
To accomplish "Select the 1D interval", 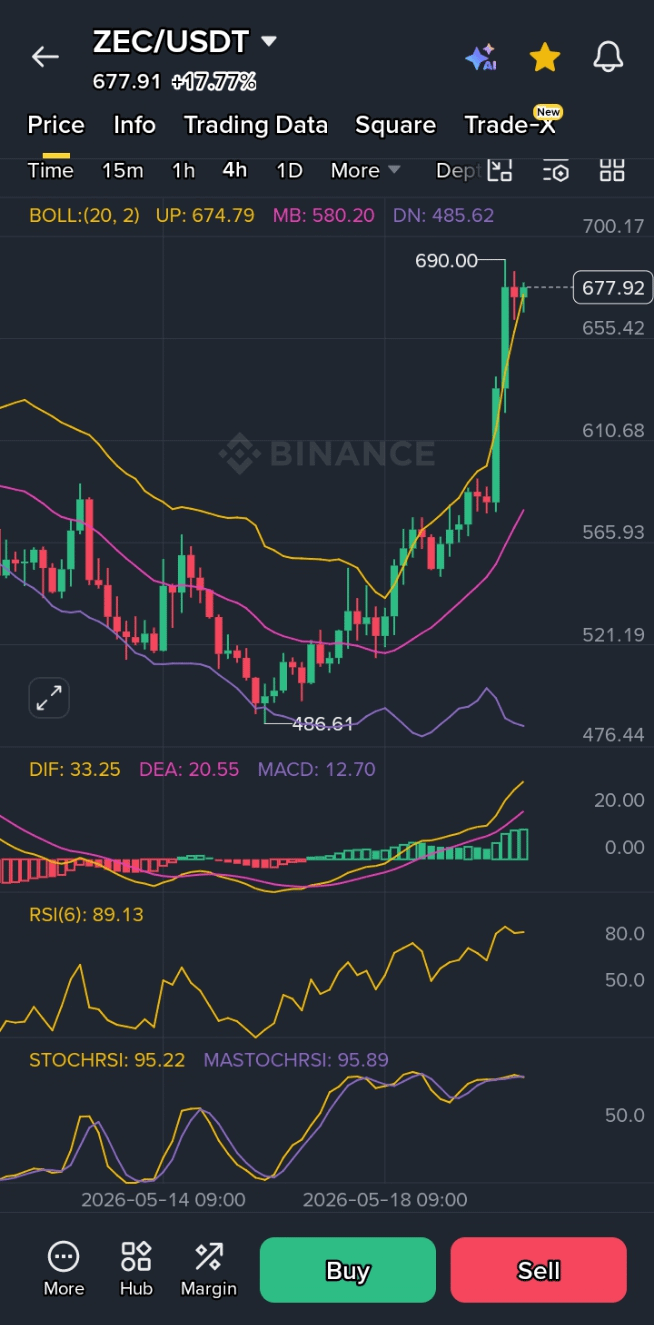I will point(289,170).
